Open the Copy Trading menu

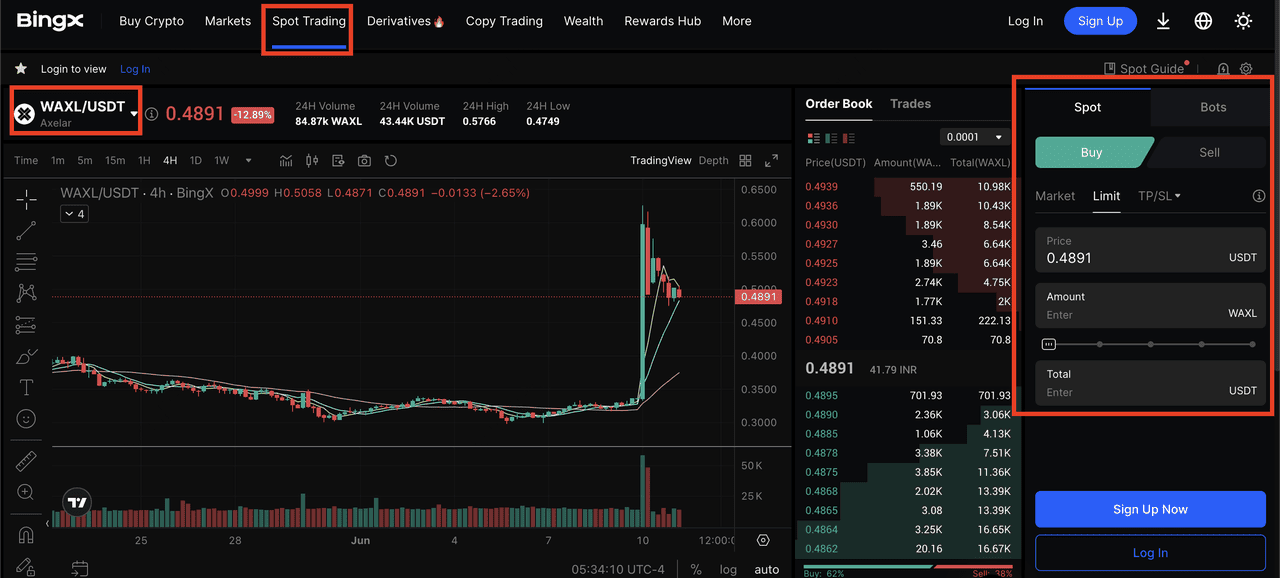click(504, 21)
